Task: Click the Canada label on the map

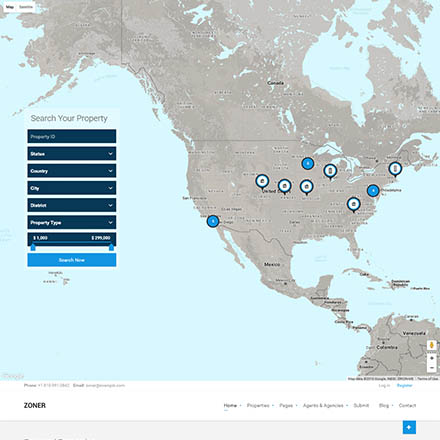Action: tap(276, 83)
